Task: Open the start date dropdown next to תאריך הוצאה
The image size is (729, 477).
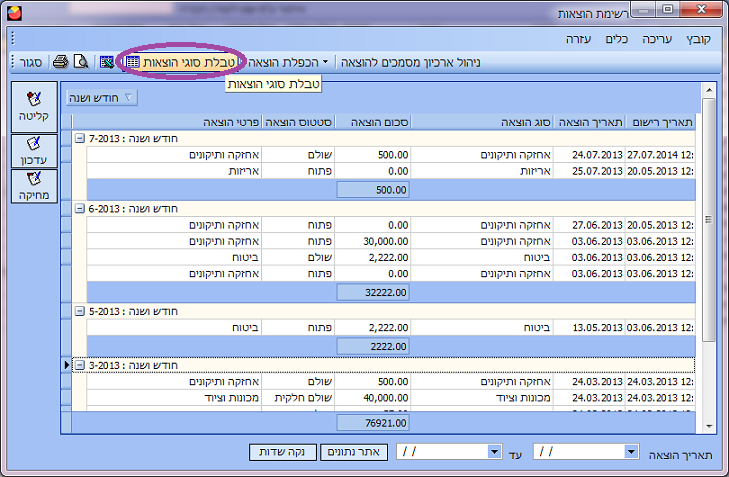Action: point(631,452)
